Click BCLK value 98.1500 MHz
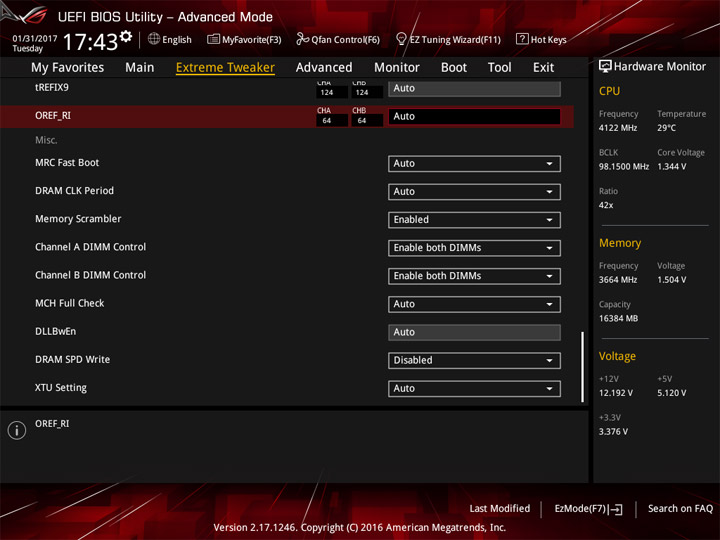Screen dimensions: 720x540 [x=624, y=167]
